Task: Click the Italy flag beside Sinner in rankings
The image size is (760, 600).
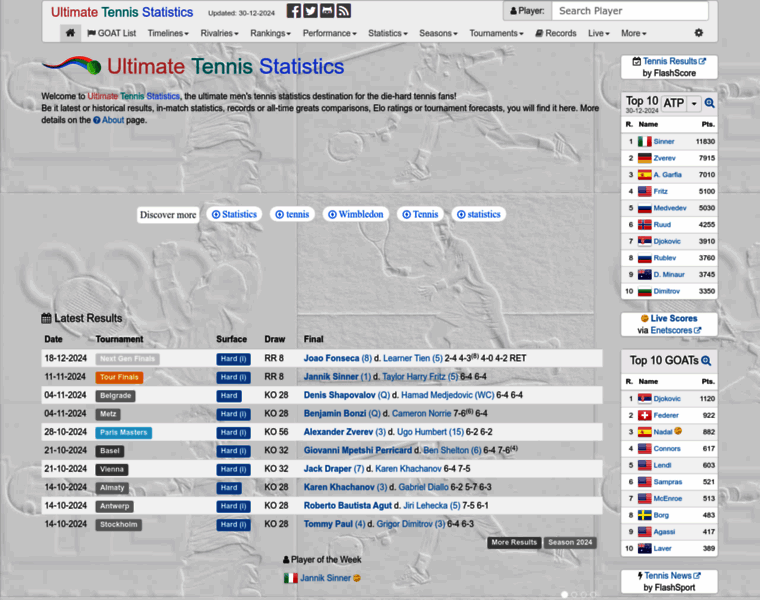Action: point(644,142)
